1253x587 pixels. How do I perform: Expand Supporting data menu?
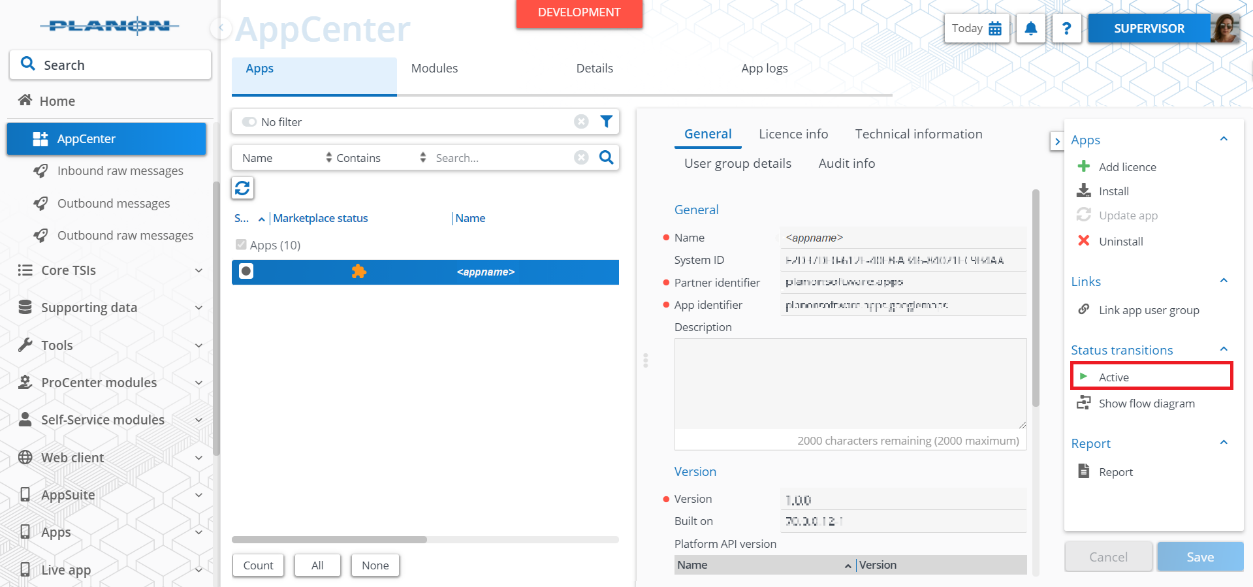110,308
